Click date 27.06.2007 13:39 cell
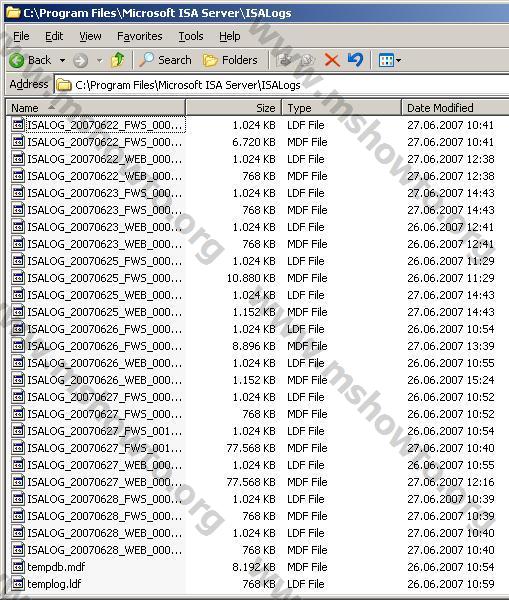The height and width of the screenshot is (600, 509). coord(451,346)
